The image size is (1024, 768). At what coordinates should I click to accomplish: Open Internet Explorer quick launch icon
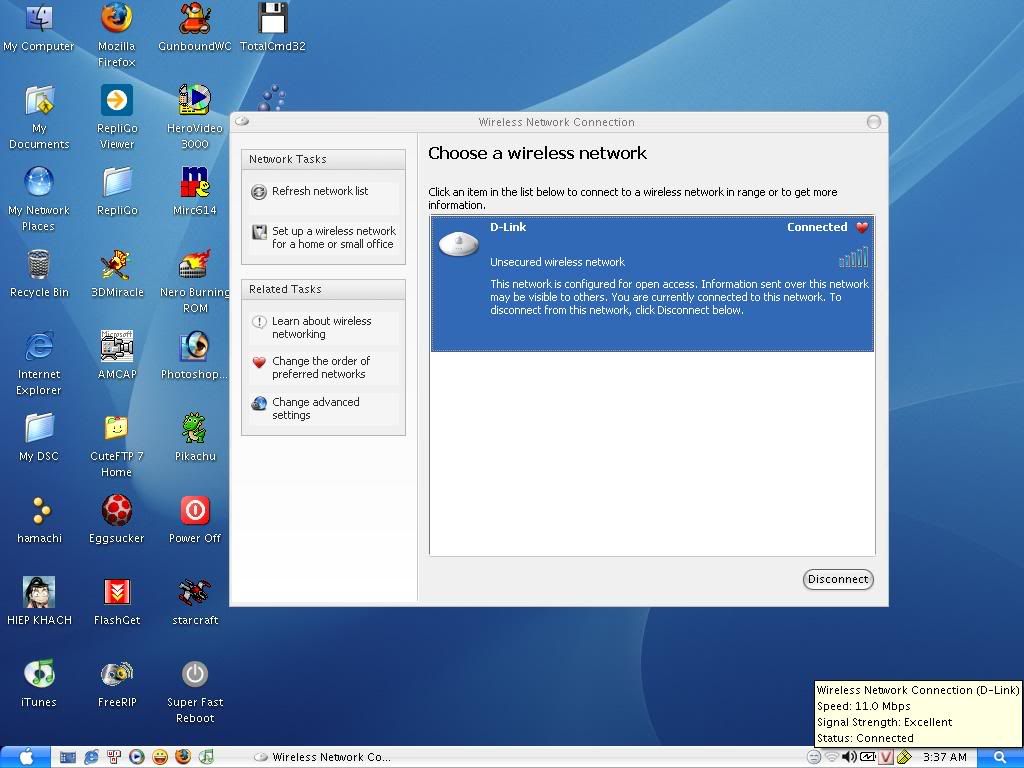(91, 757)
